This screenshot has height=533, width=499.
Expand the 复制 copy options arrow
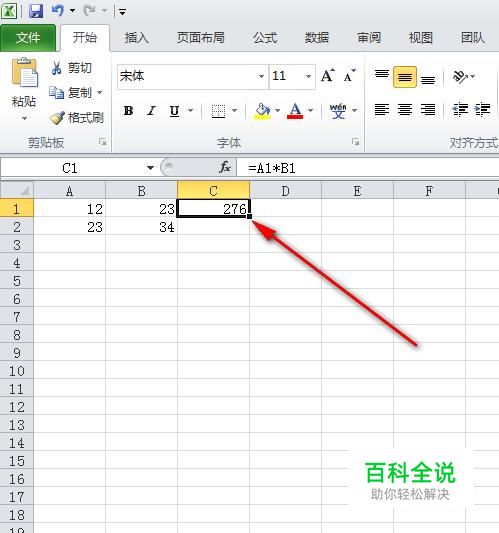coord(100,92)
